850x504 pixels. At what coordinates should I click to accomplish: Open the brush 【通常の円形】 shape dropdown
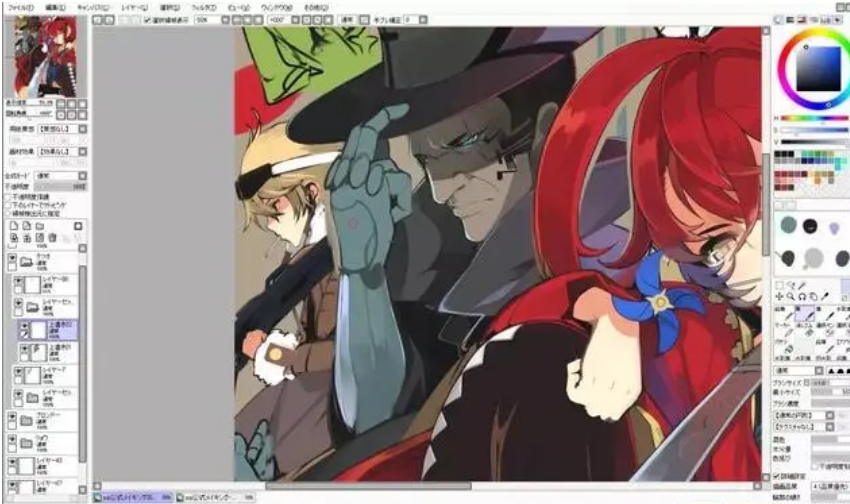(x=829, y=415)
